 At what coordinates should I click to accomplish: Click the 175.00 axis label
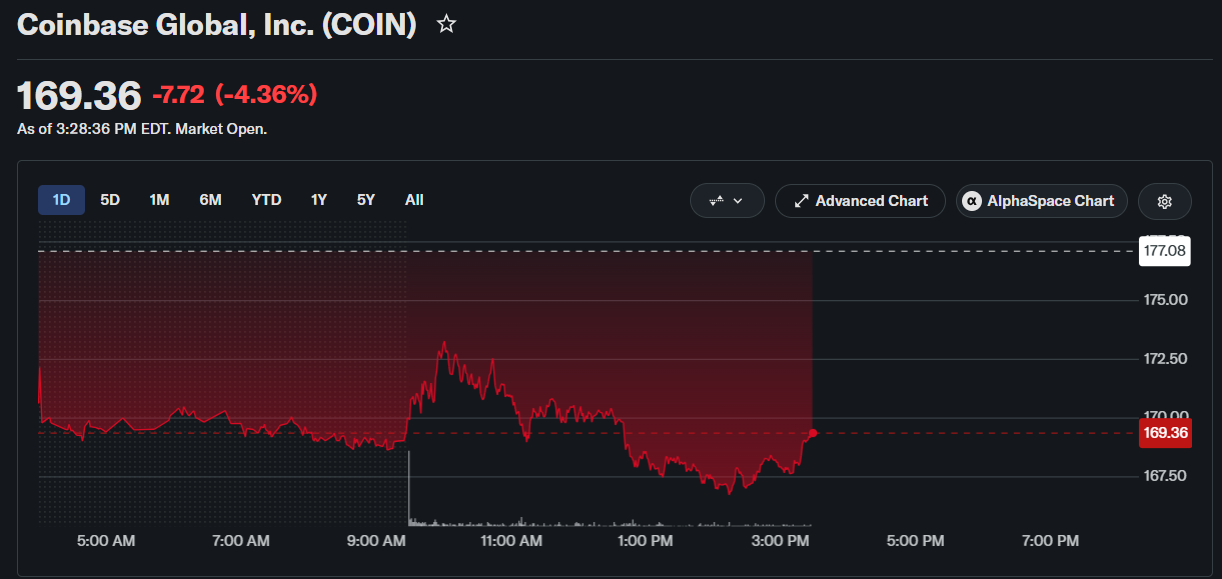[1165, 300]
